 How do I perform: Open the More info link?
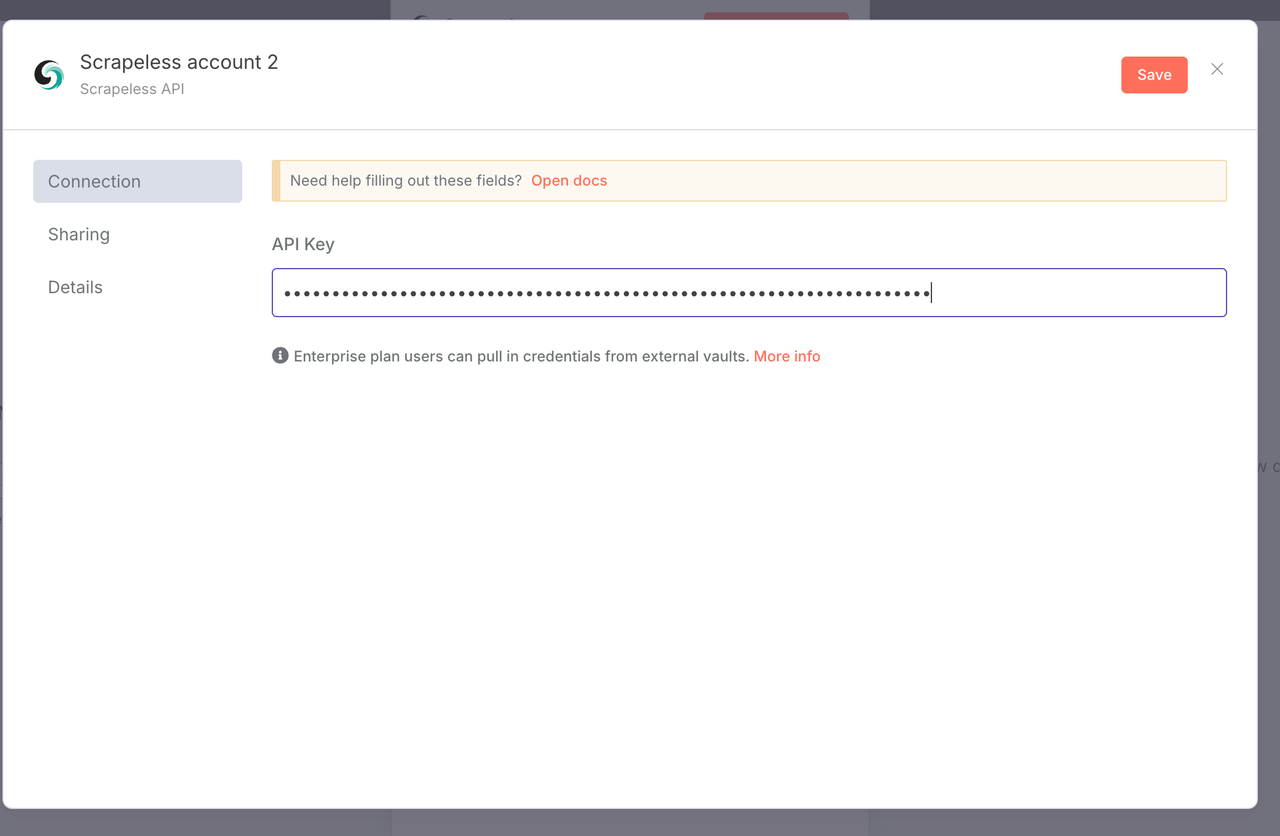click(786, 356)
